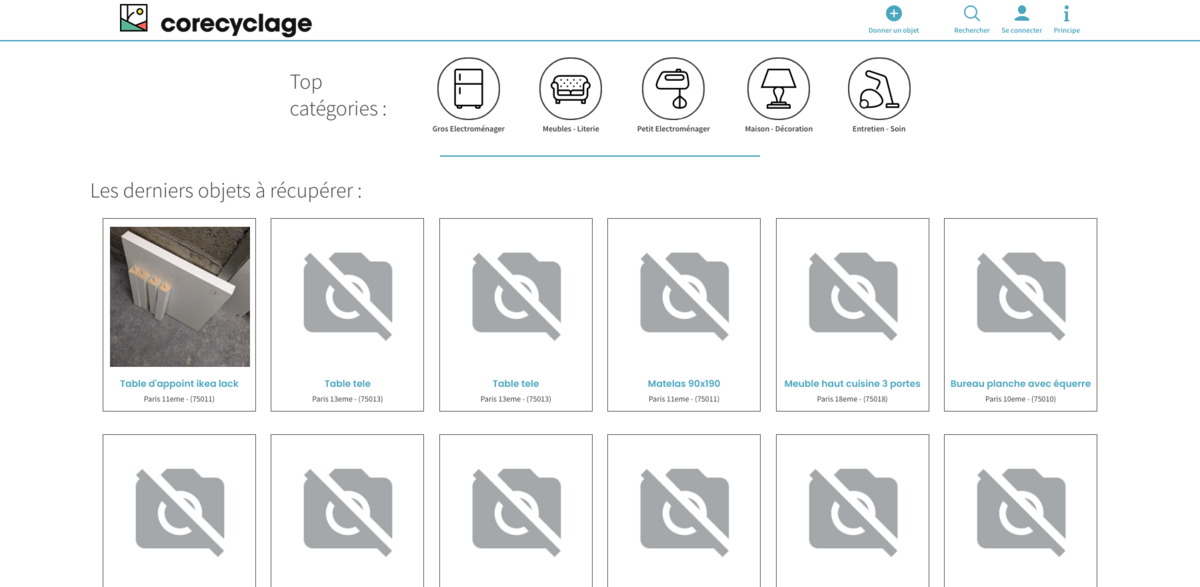Click the Bureau planche avec équerre placeholder image
Screen dimensions: 1200x587
click(1020, 296)
